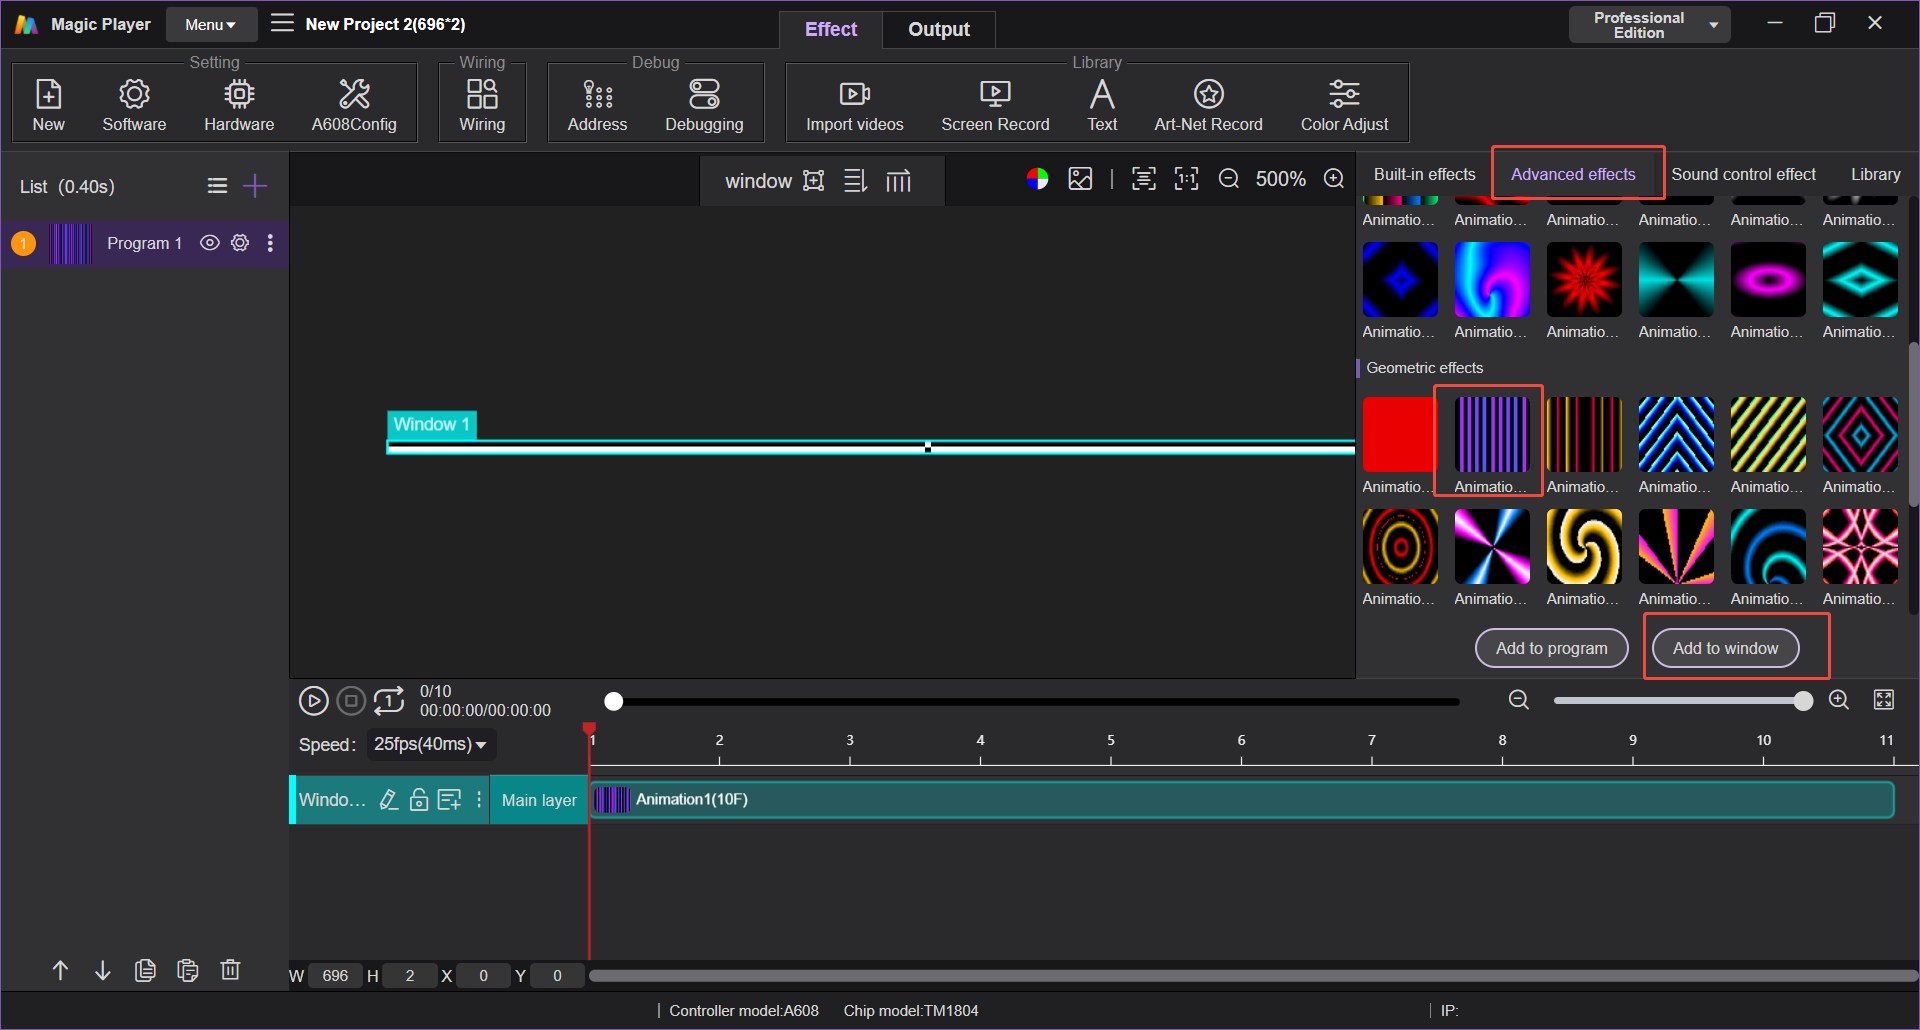Open Program 1 more options dots
The width and height of the screenshot is (1920, 1030).
coord(270,243)
